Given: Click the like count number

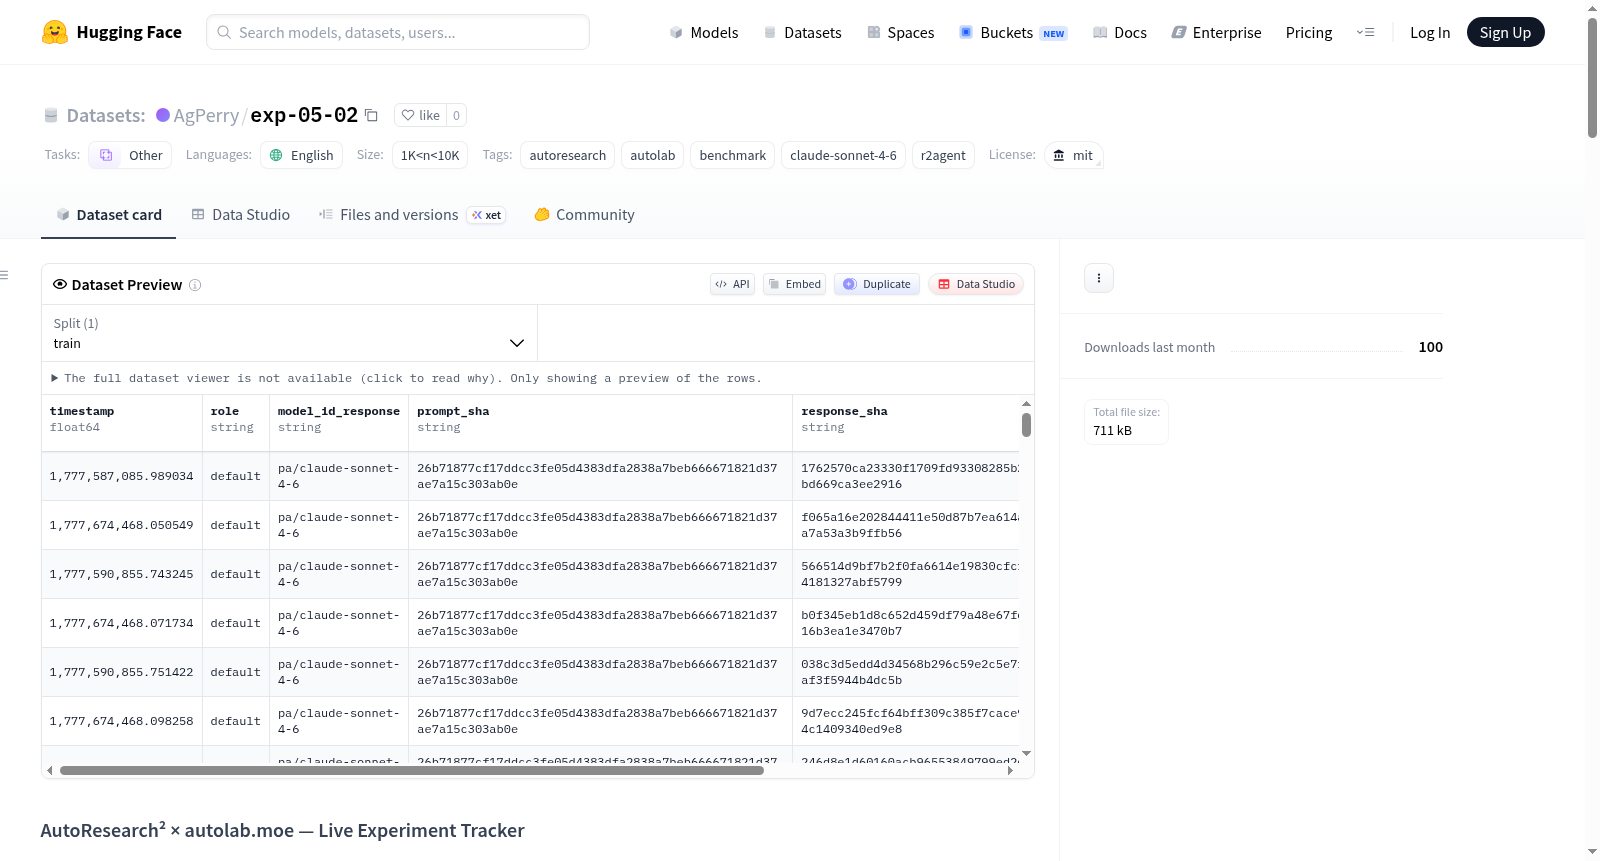Looking at the screenshot, I should 456,115.
